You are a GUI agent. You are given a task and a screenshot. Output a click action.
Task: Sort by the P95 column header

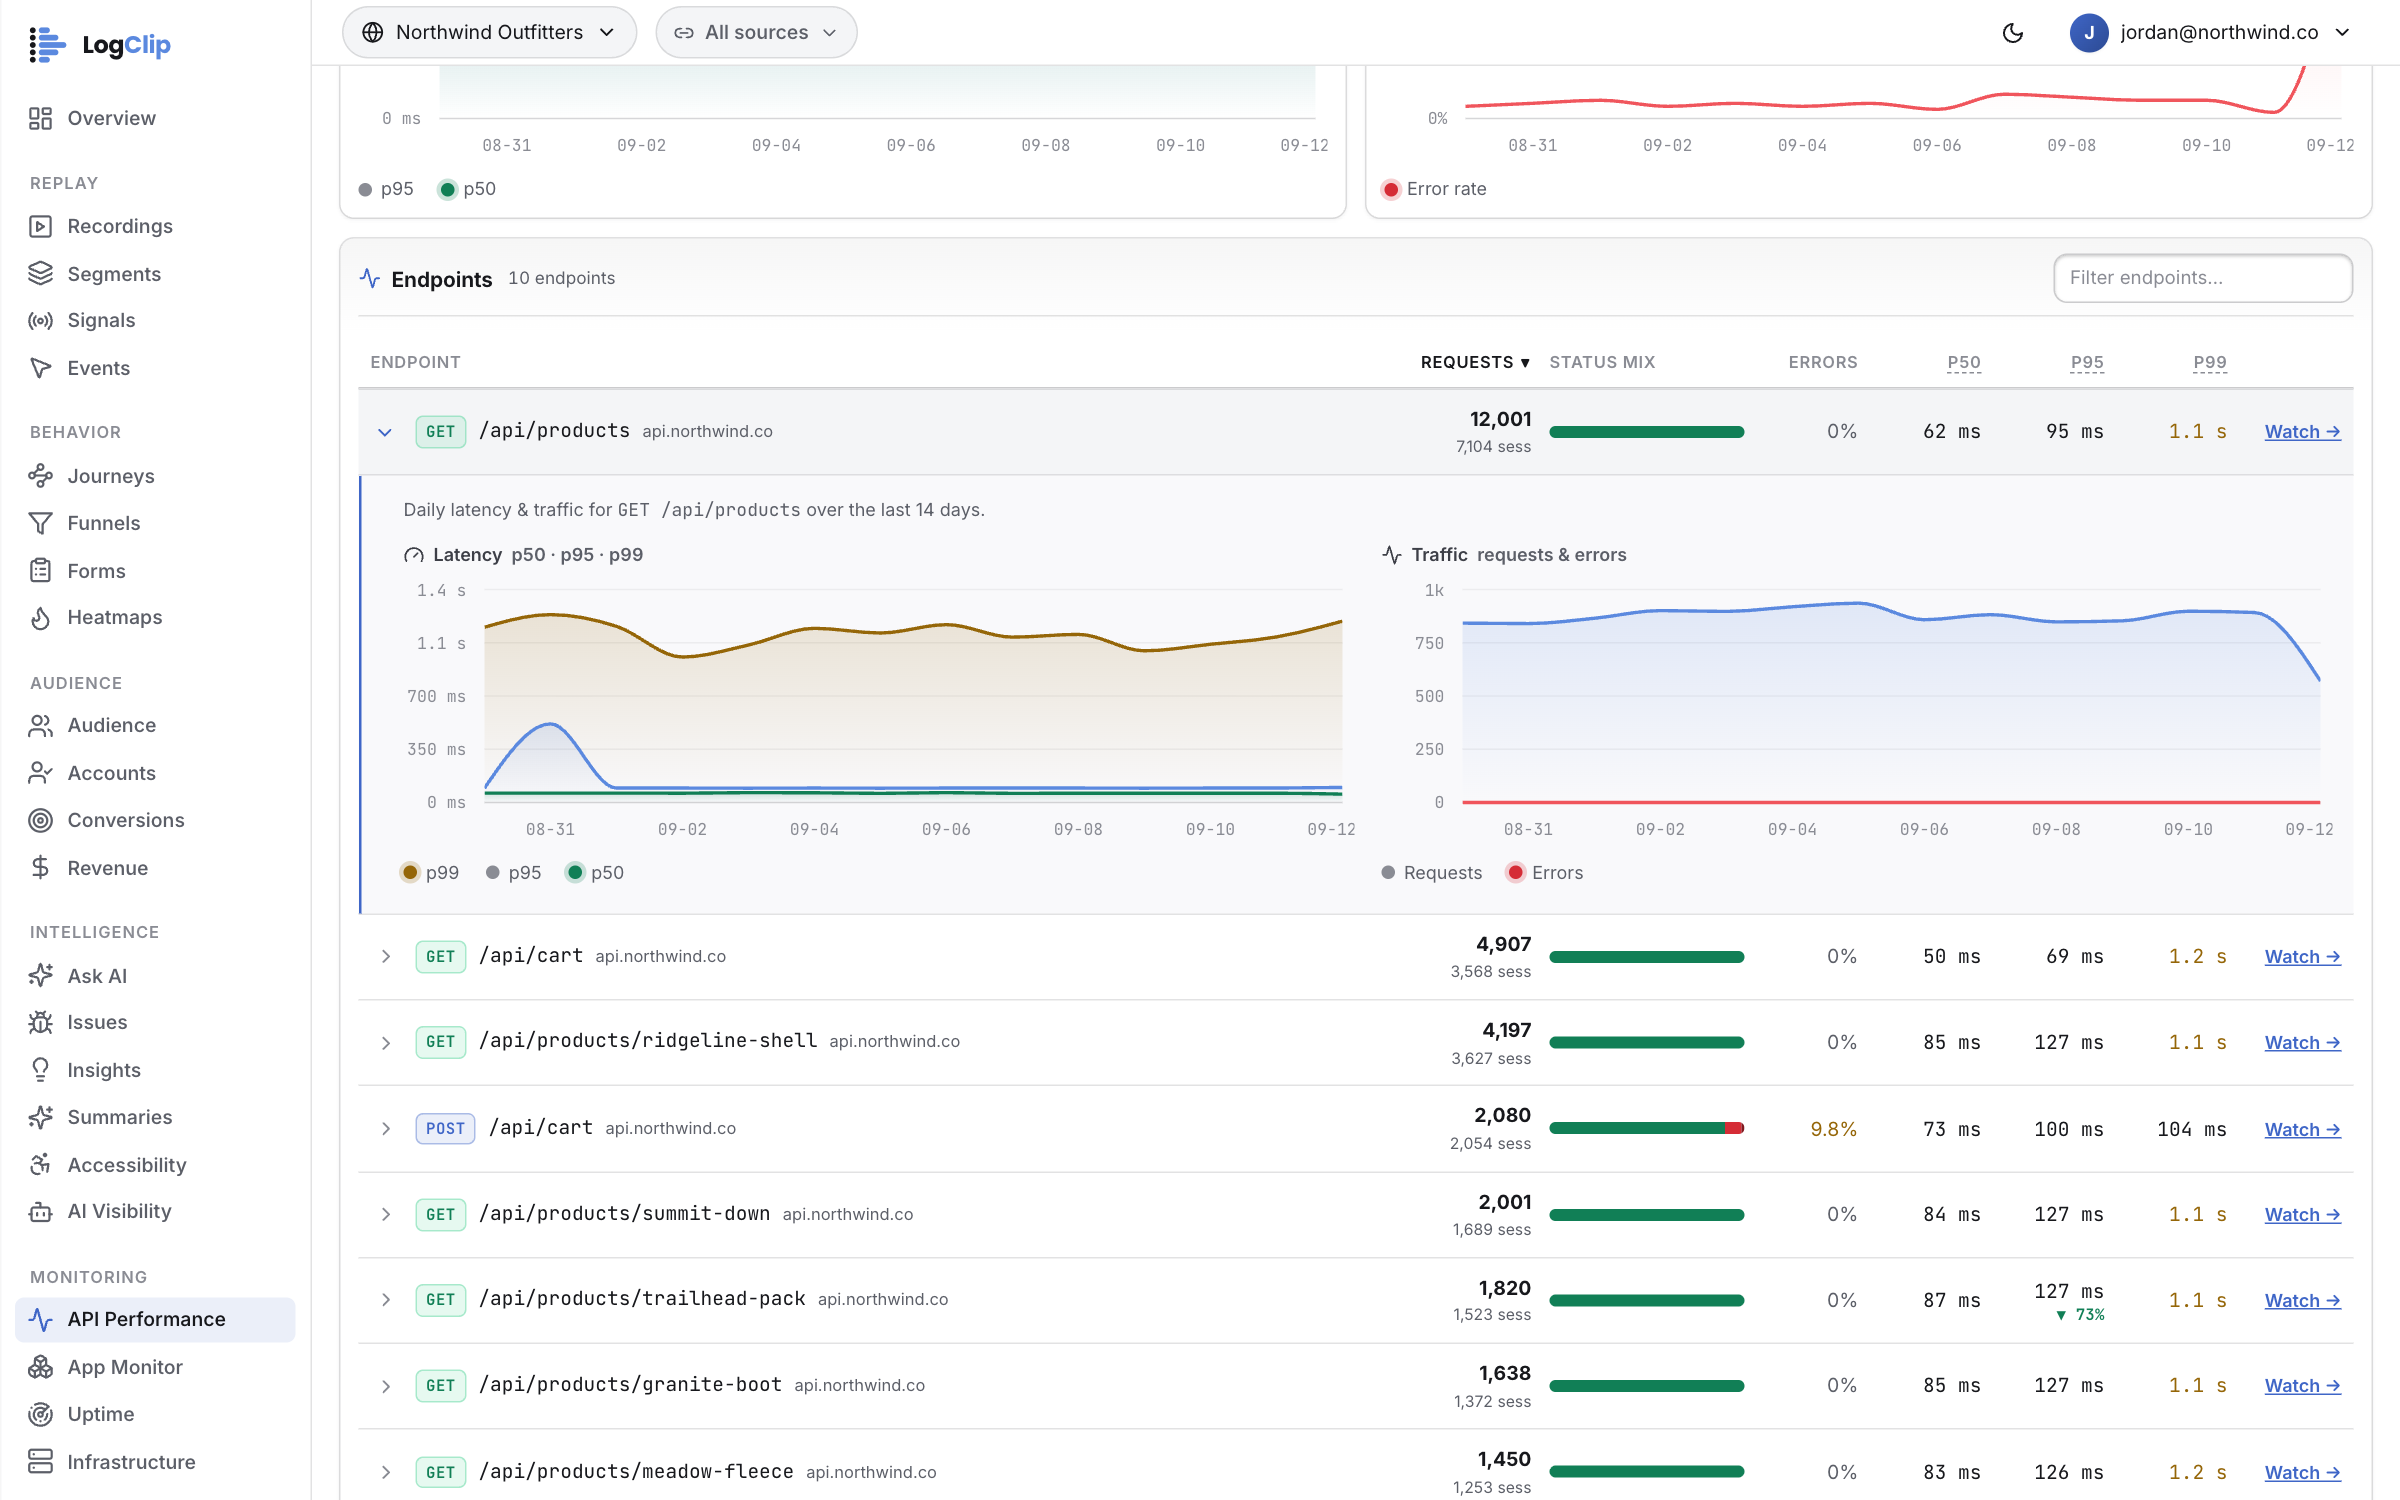point(2087,362)
